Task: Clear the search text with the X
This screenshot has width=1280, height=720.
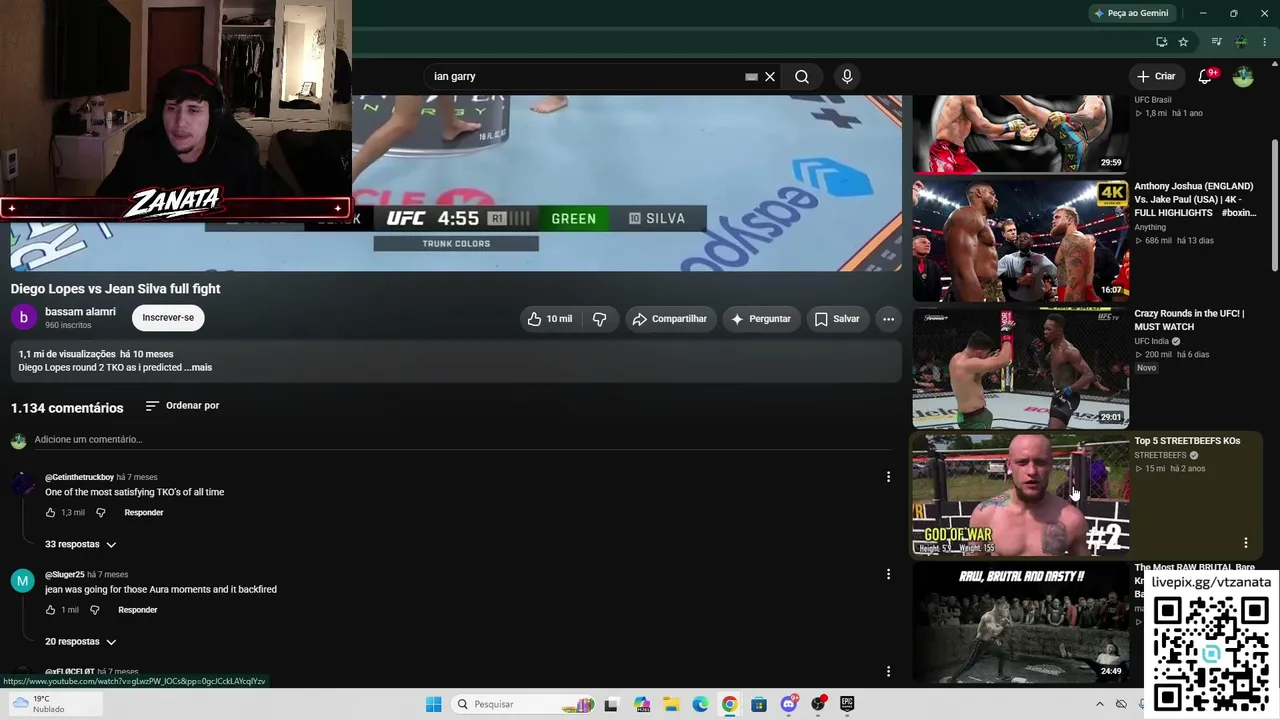Action: (x=770, y=77)
